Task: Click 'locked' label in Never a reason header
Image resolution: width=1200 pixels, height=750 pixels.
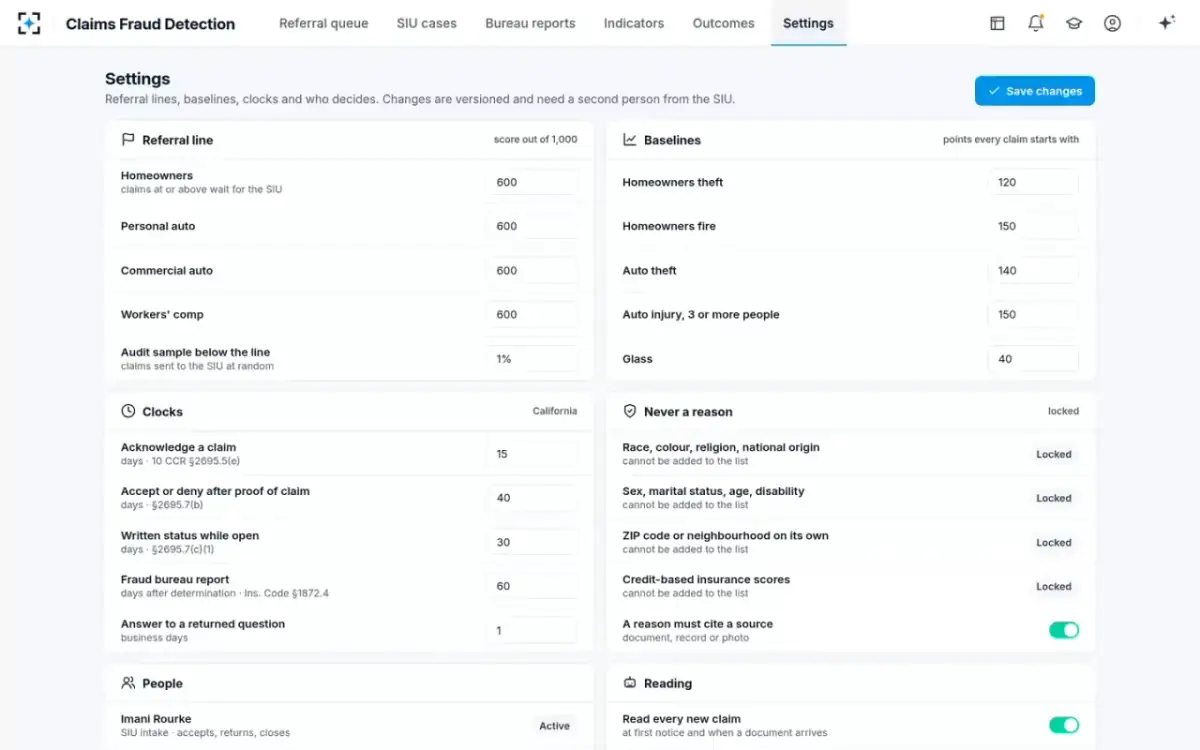Action: click(x=1063, y=411)
